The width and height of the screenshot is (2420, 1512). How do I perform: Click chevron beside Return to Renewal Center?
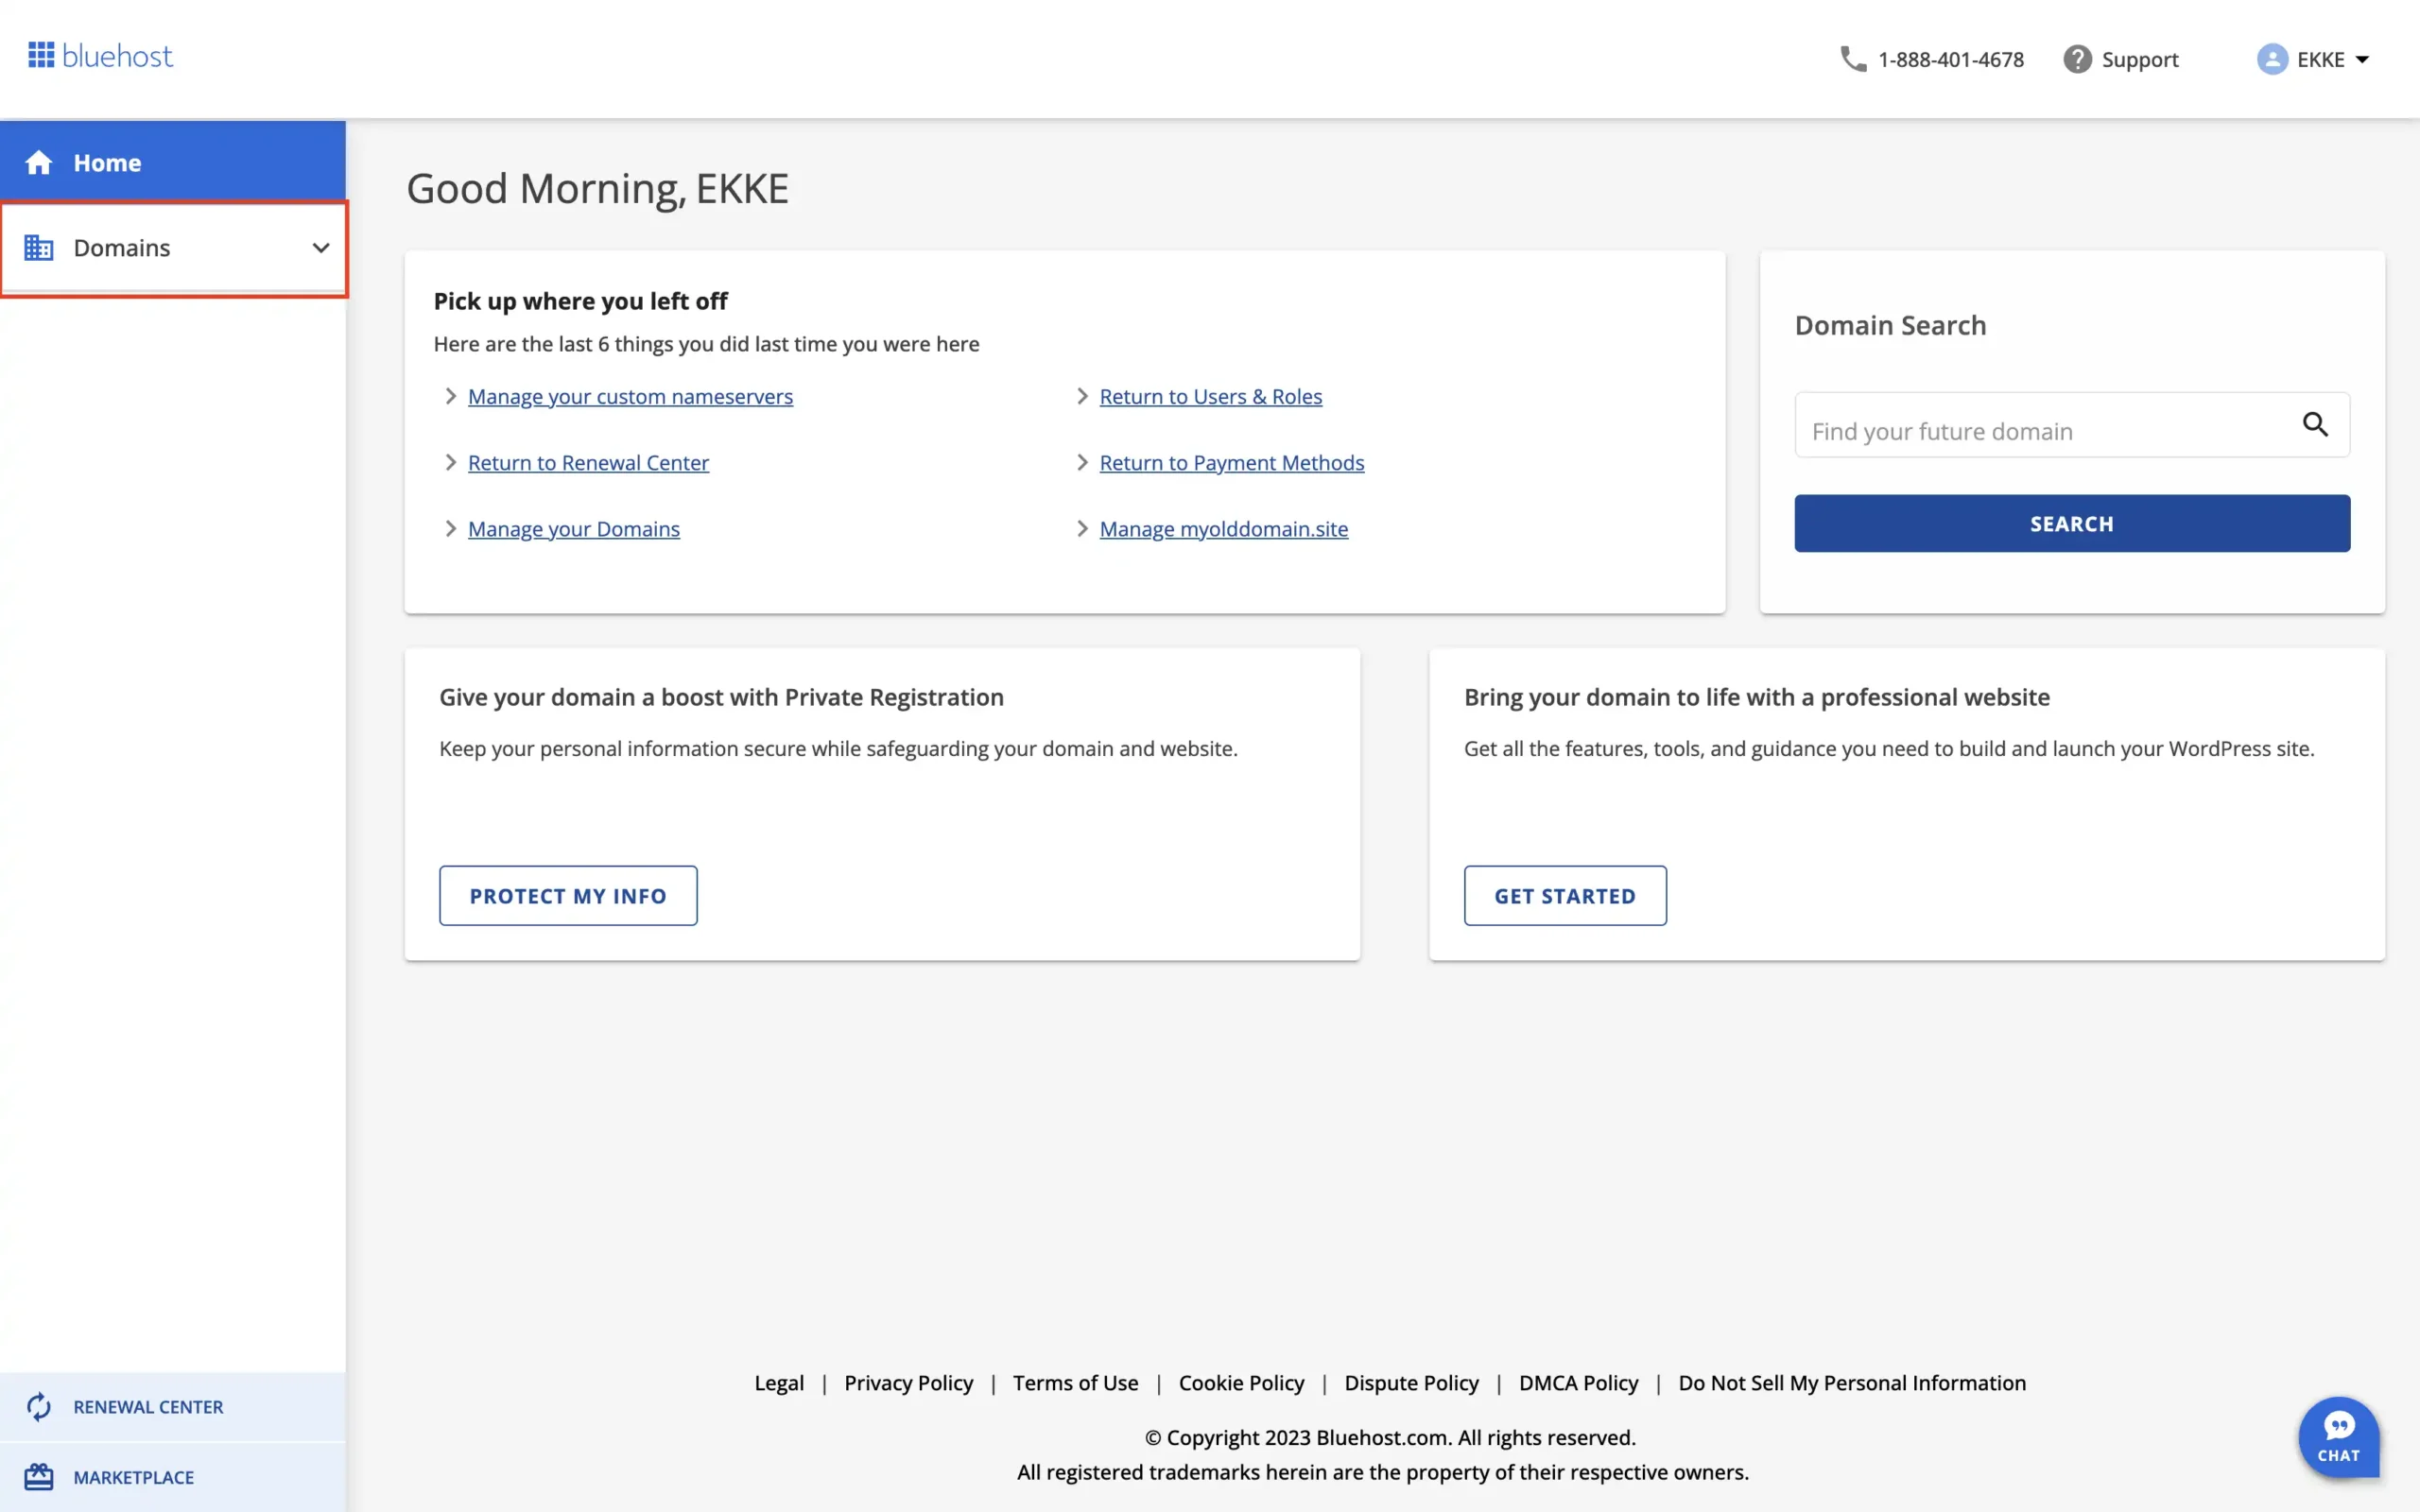point(450,462)
